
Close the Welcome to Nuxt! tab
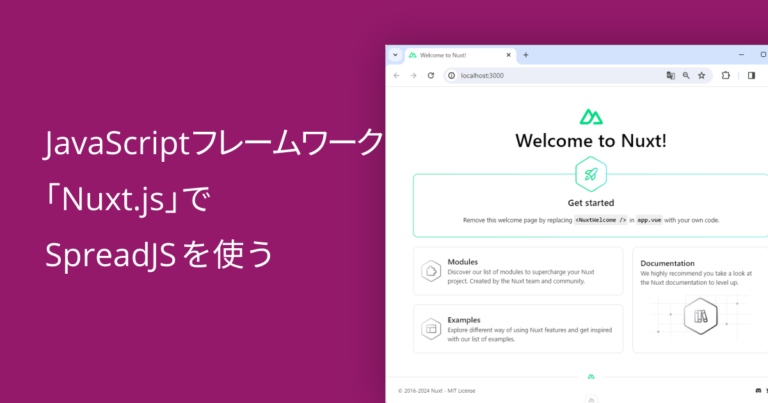pyautogui.click(x=508, y=55)
